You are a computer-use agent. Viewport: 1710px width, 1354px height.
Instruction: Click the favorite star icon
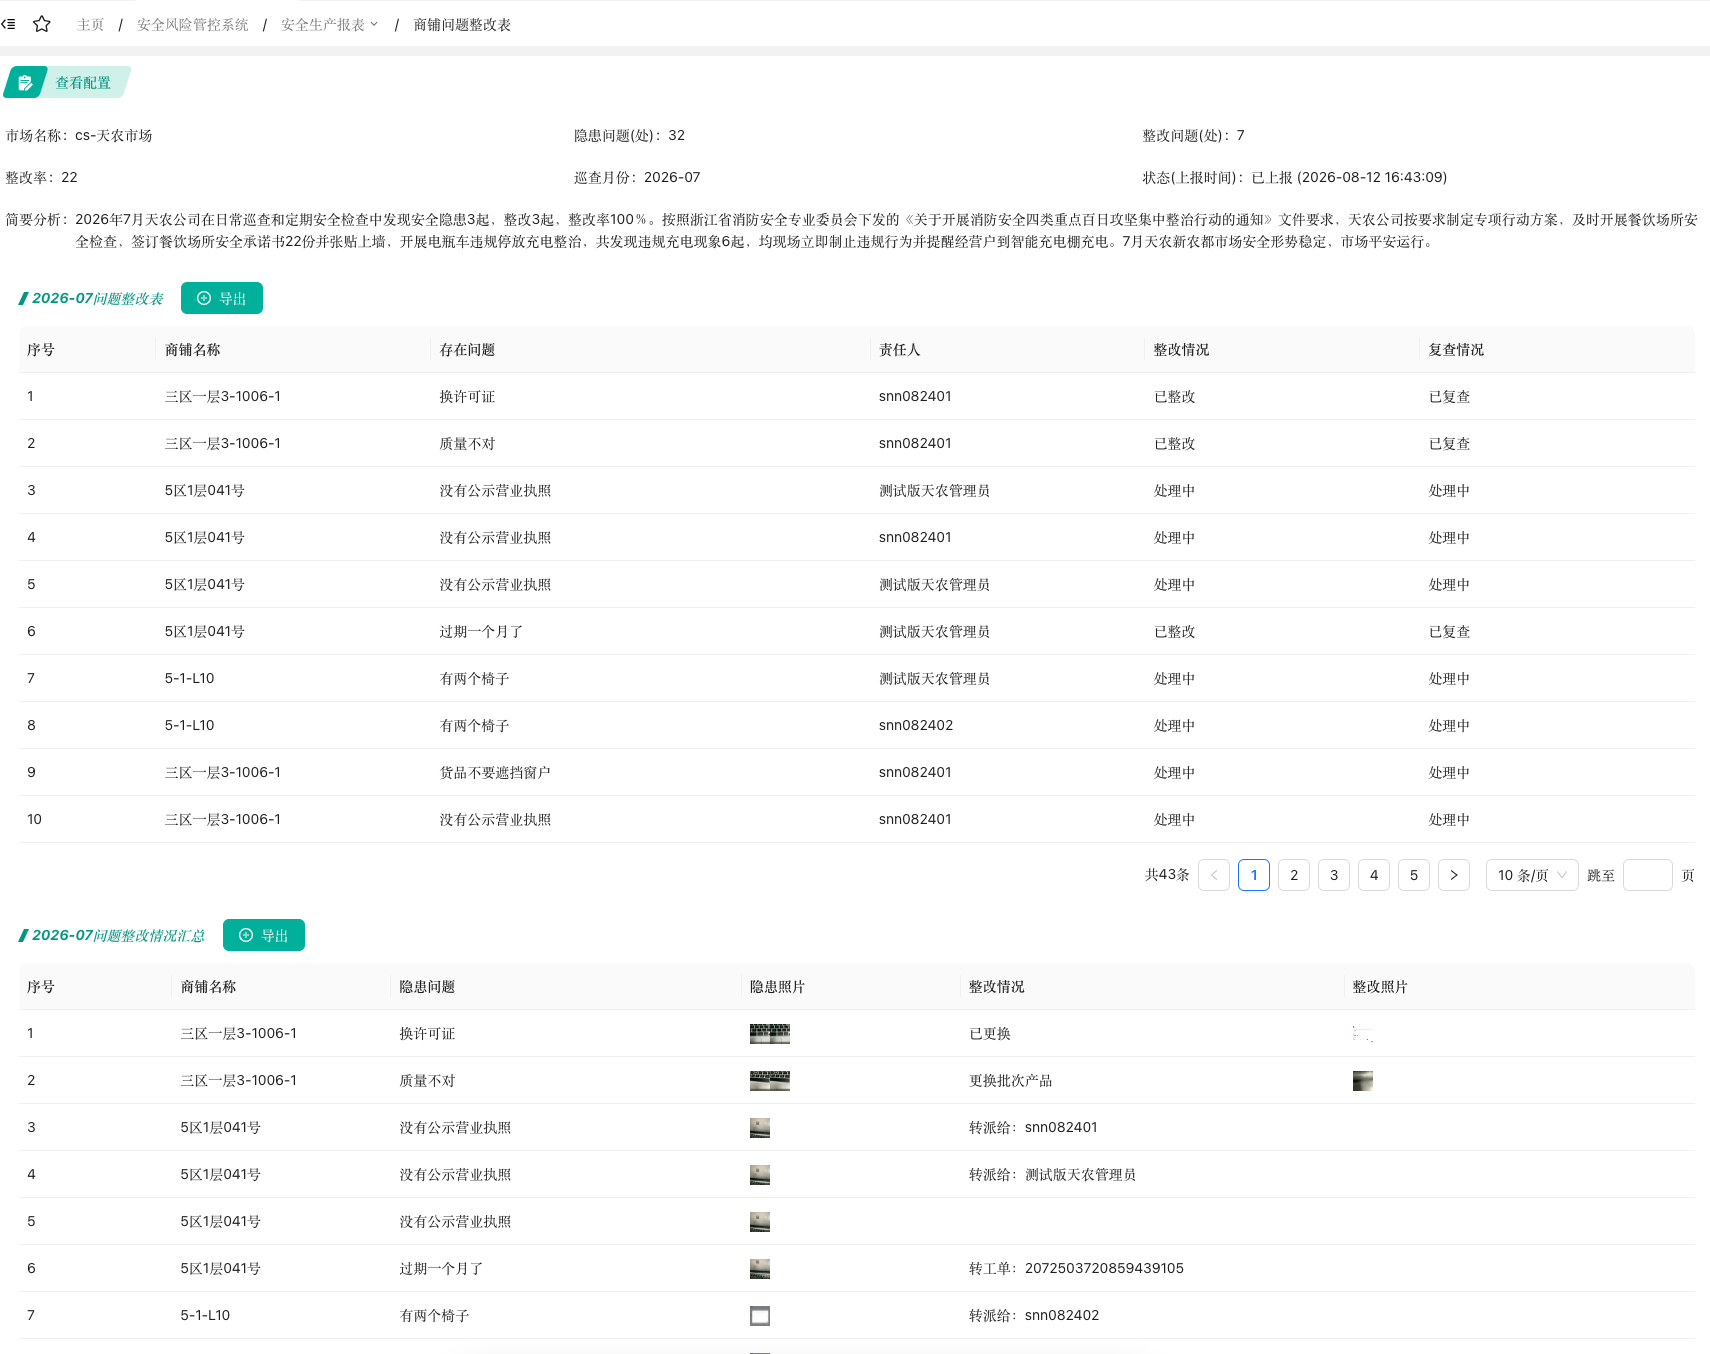(42, 24)
